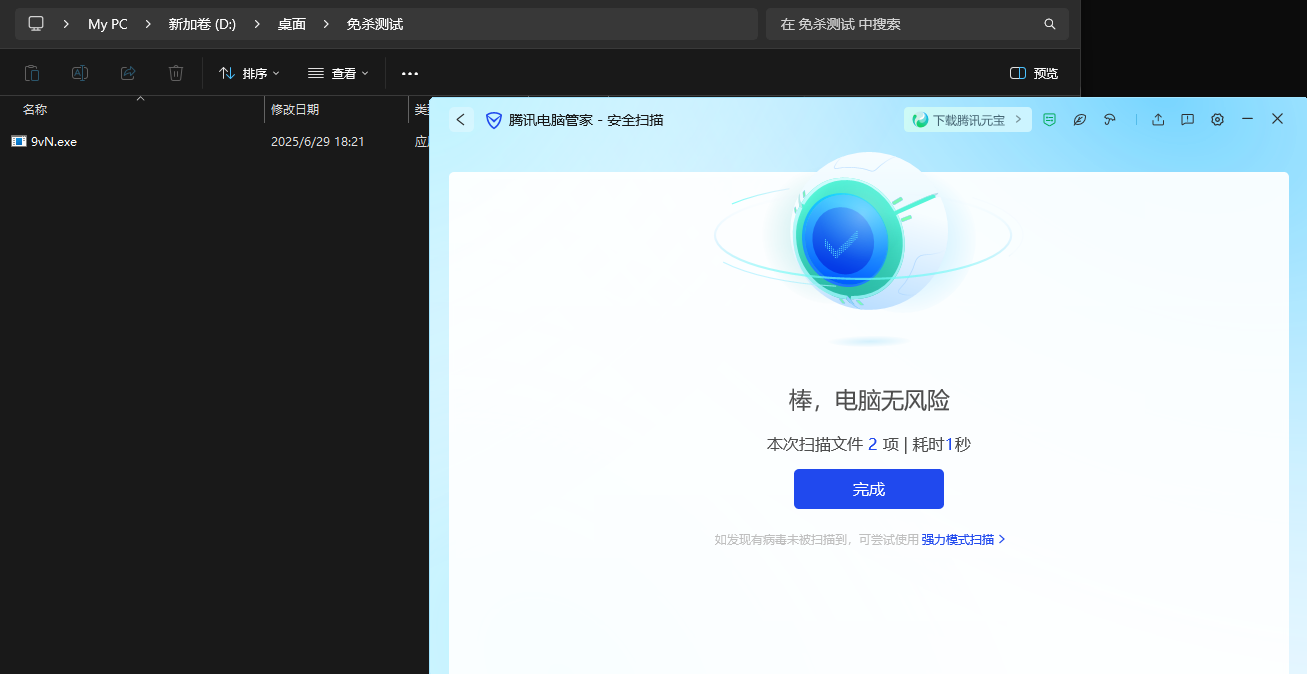The width and height of the screenshot is (1307, 674).
Task: Select the 9vN.exe file
Action: coord(53,142)
